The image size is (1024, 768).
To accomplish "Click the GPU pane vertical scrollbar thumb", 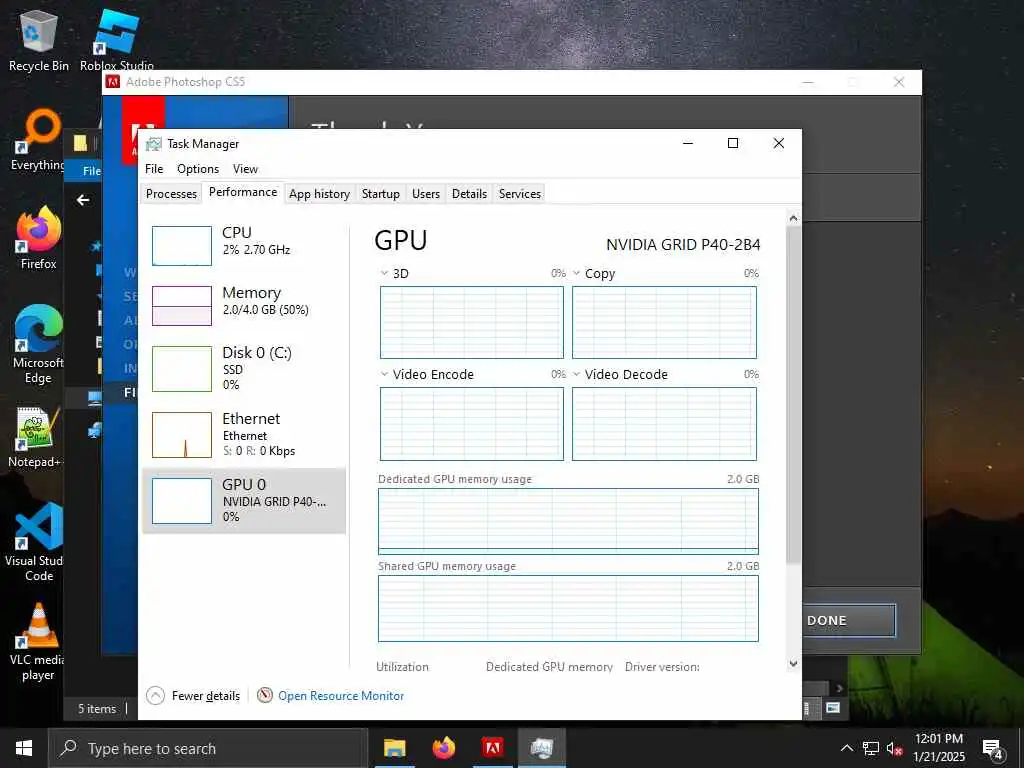I will (x=793, y=394).
